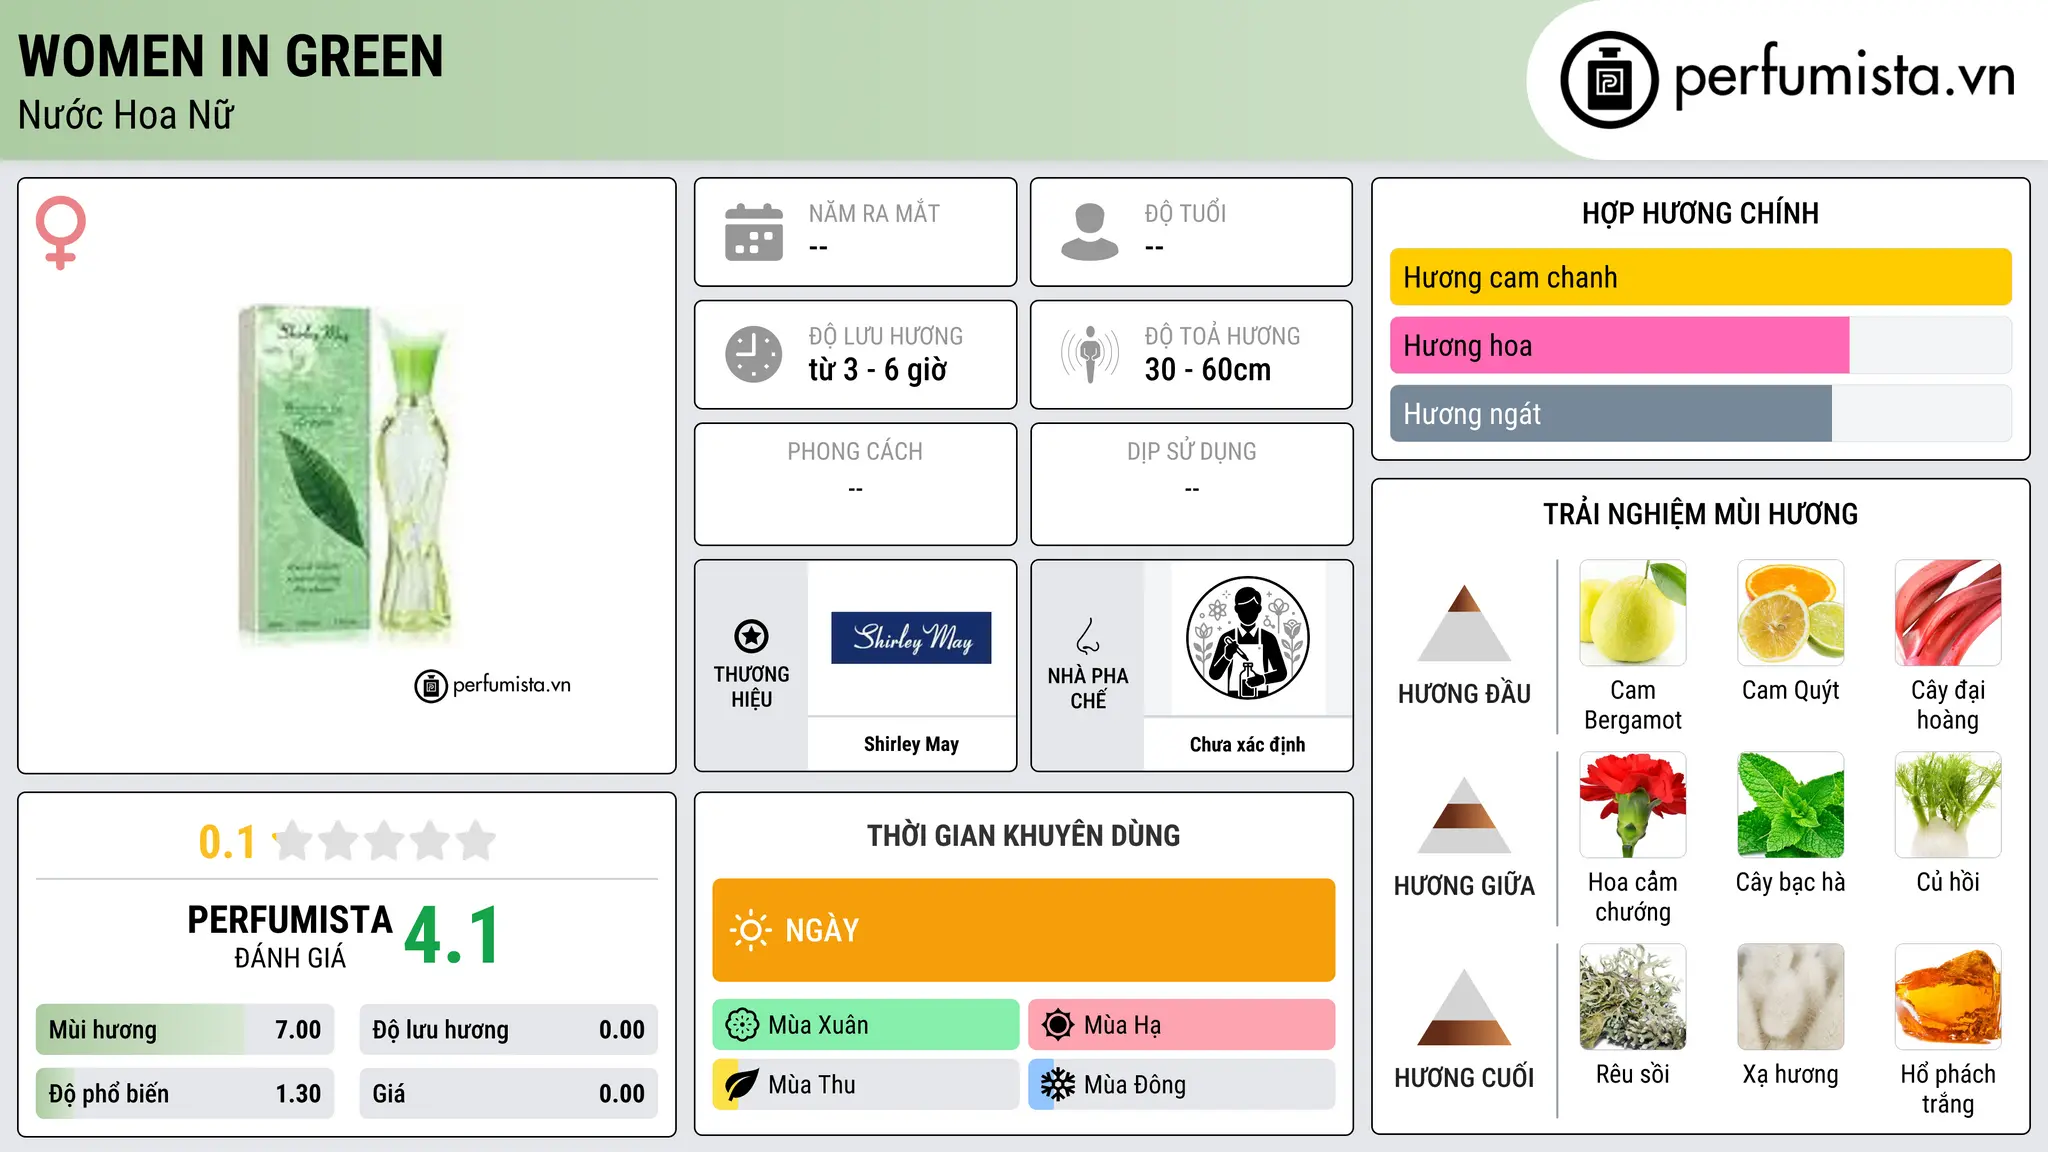Open the Cam Bergamot note image
2048x1152 pixels.
[x=1633, y=613]
